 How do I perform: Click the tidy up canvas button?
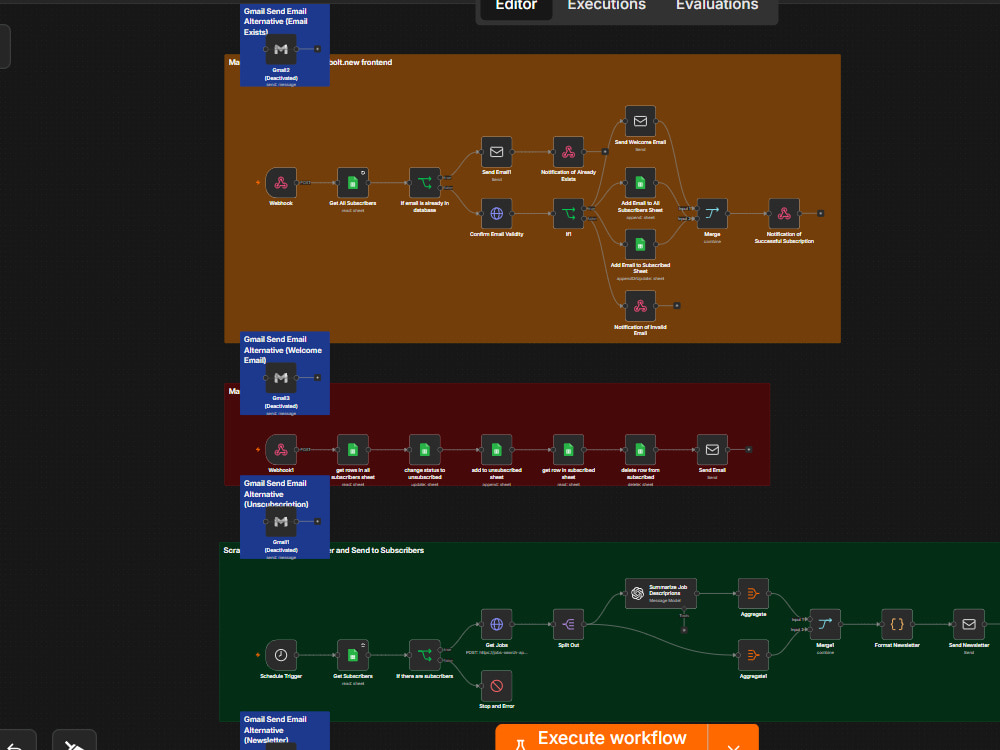74,742
